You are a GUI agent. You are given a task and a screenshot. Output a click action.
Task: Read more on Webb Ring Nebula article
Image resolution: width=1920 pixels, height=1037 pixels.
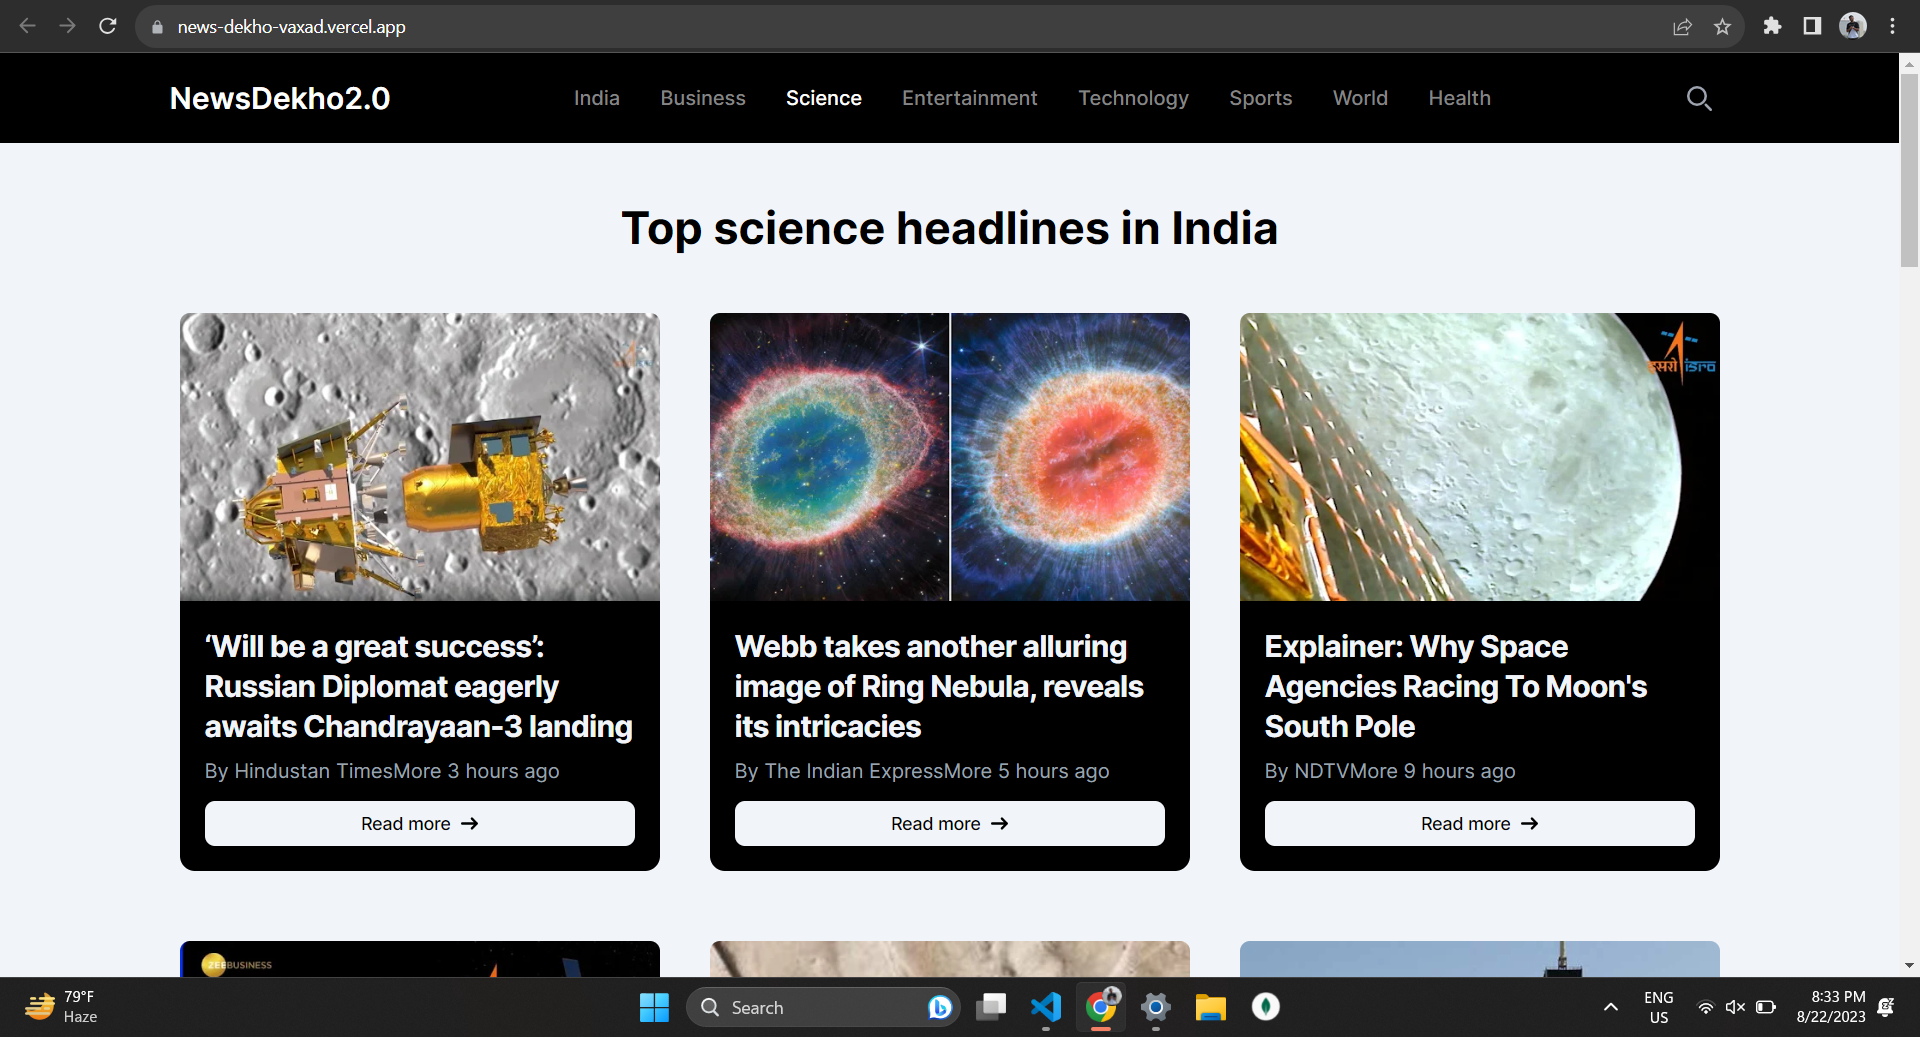point(950,823)
